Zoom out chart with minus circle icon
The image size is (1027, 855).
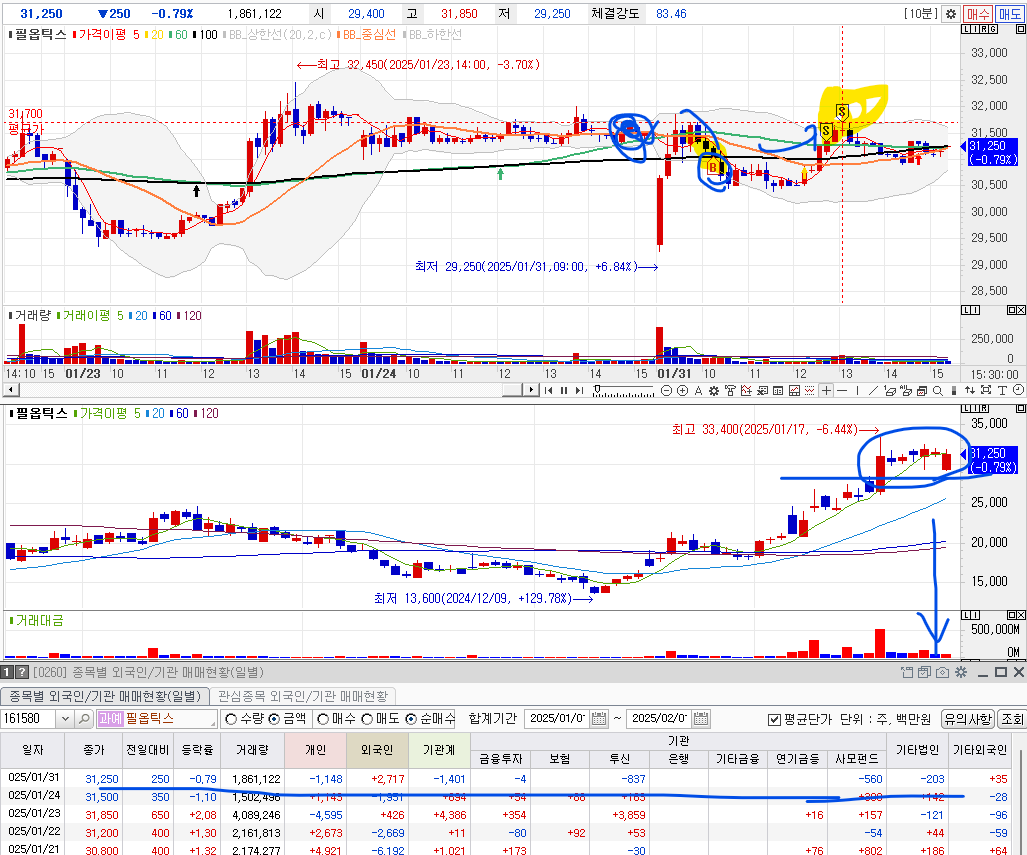(x=666, y=390)
